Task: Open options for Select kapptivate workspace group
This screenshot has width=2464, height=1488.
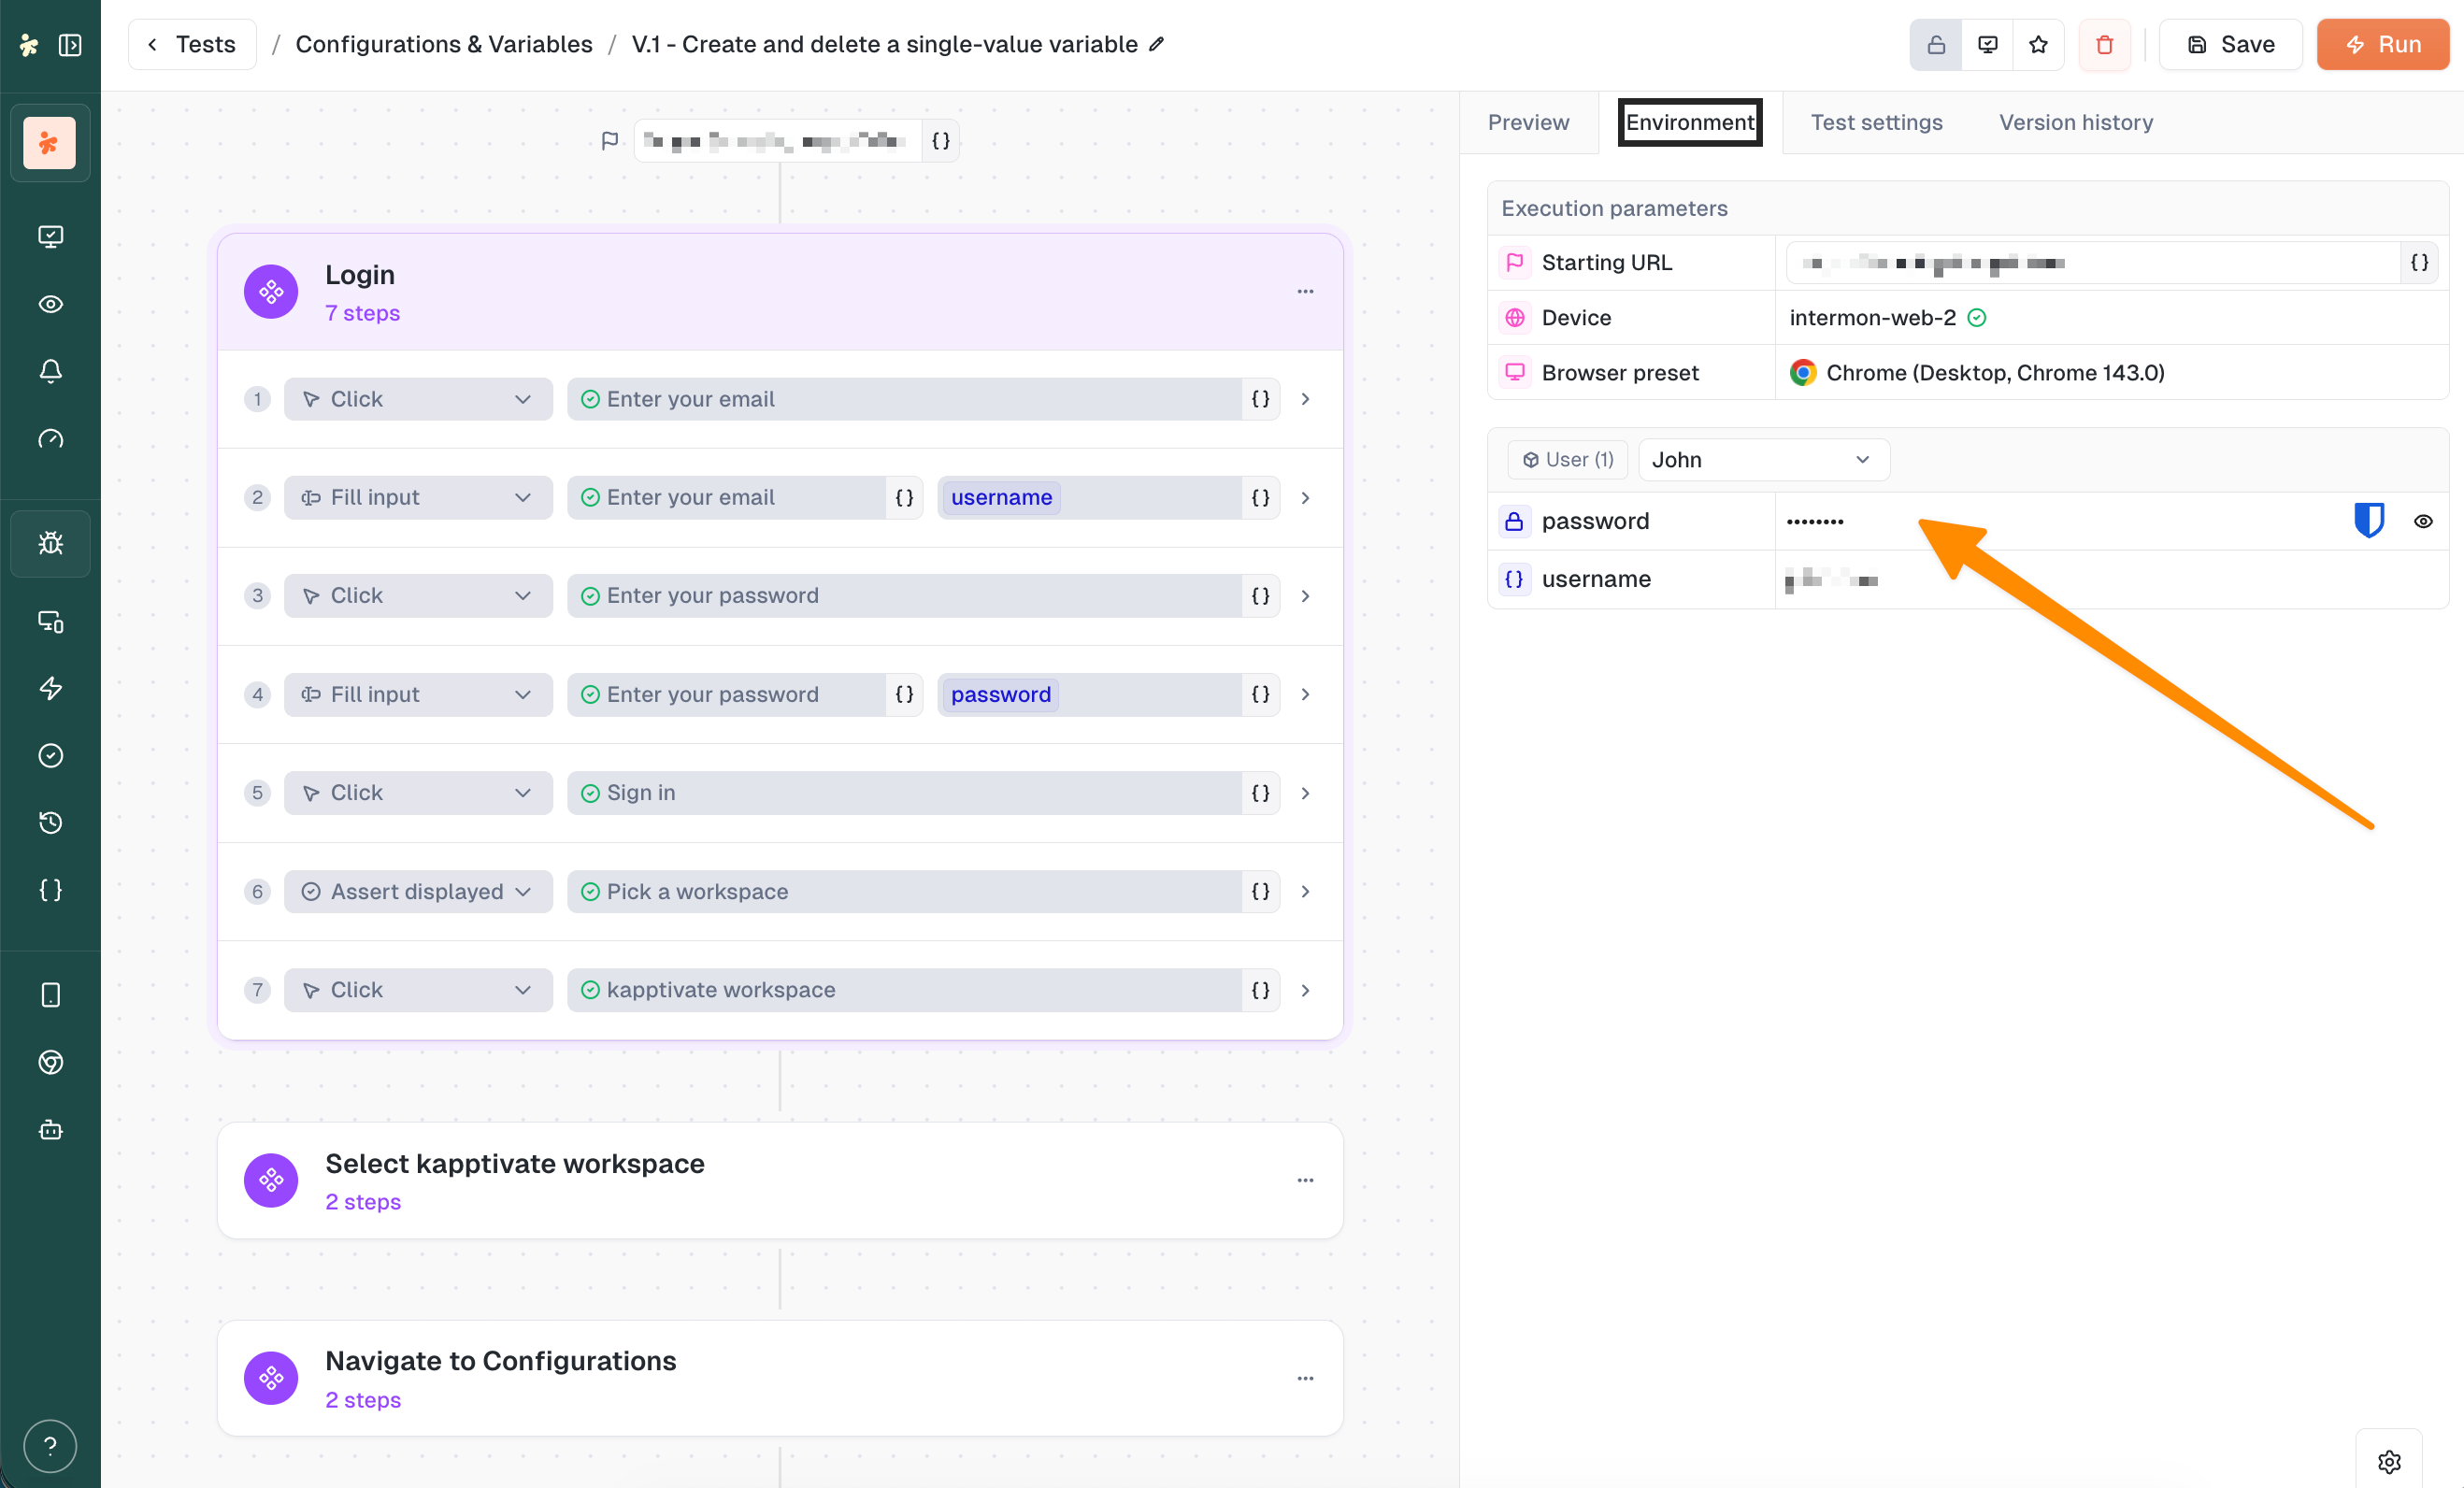Action: pyautogui.click(x=1305, y=1180)
